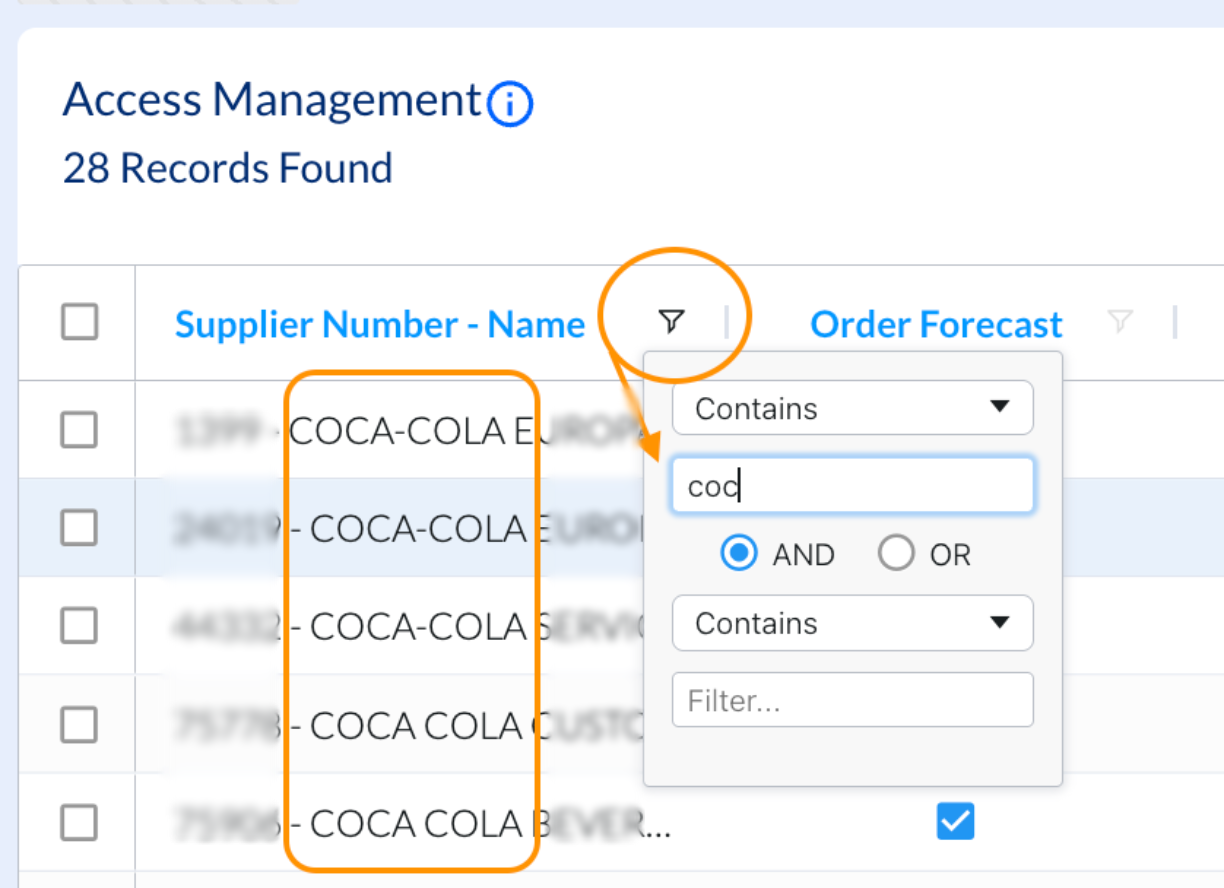The height and width of the screenshot is (888, 1224).
Task: Focus the empty 'Filter...' text box
Action: (852, 700)
